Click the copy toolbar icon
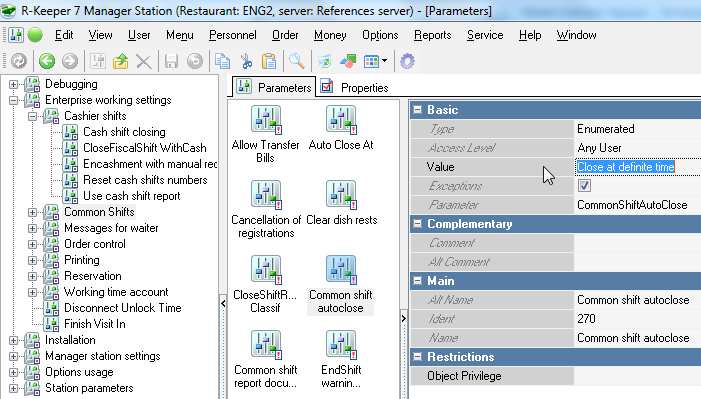 (222, 61)
